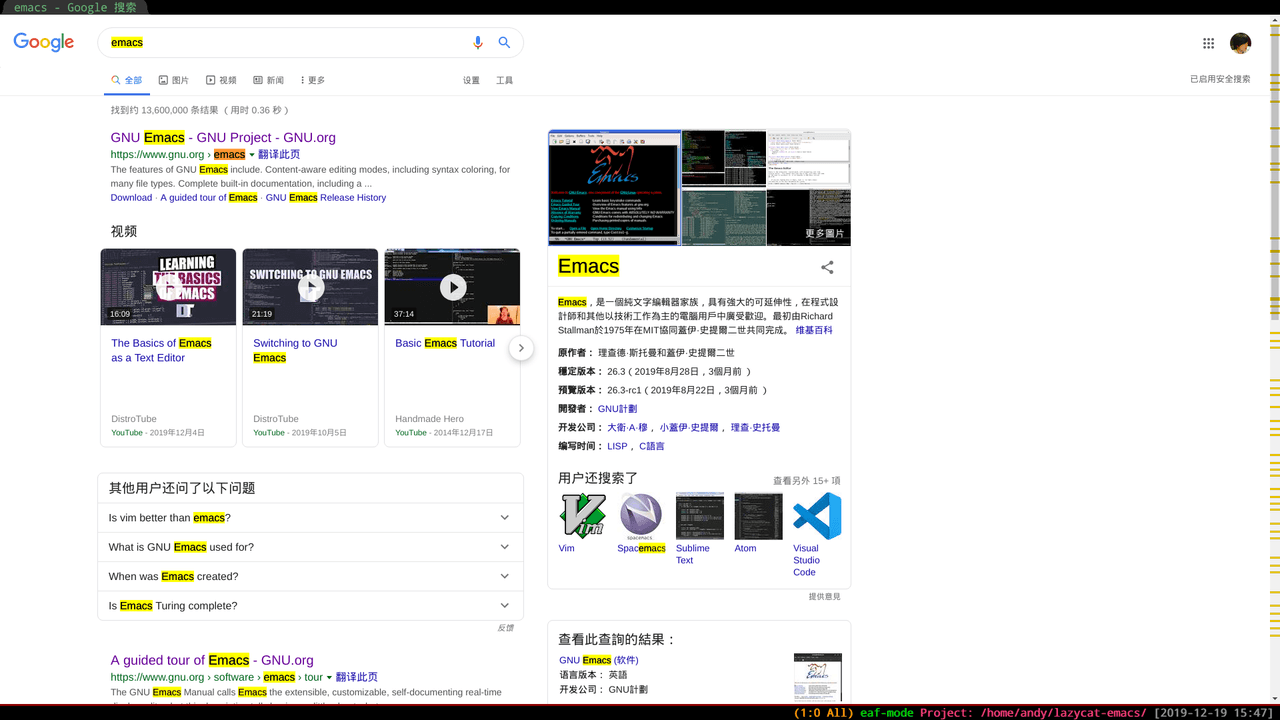This screenshot has height=720, width=1280.
Task: Open 'GNU Emacs - GNU Project - GNU.org' result
Action: (223, 138)
